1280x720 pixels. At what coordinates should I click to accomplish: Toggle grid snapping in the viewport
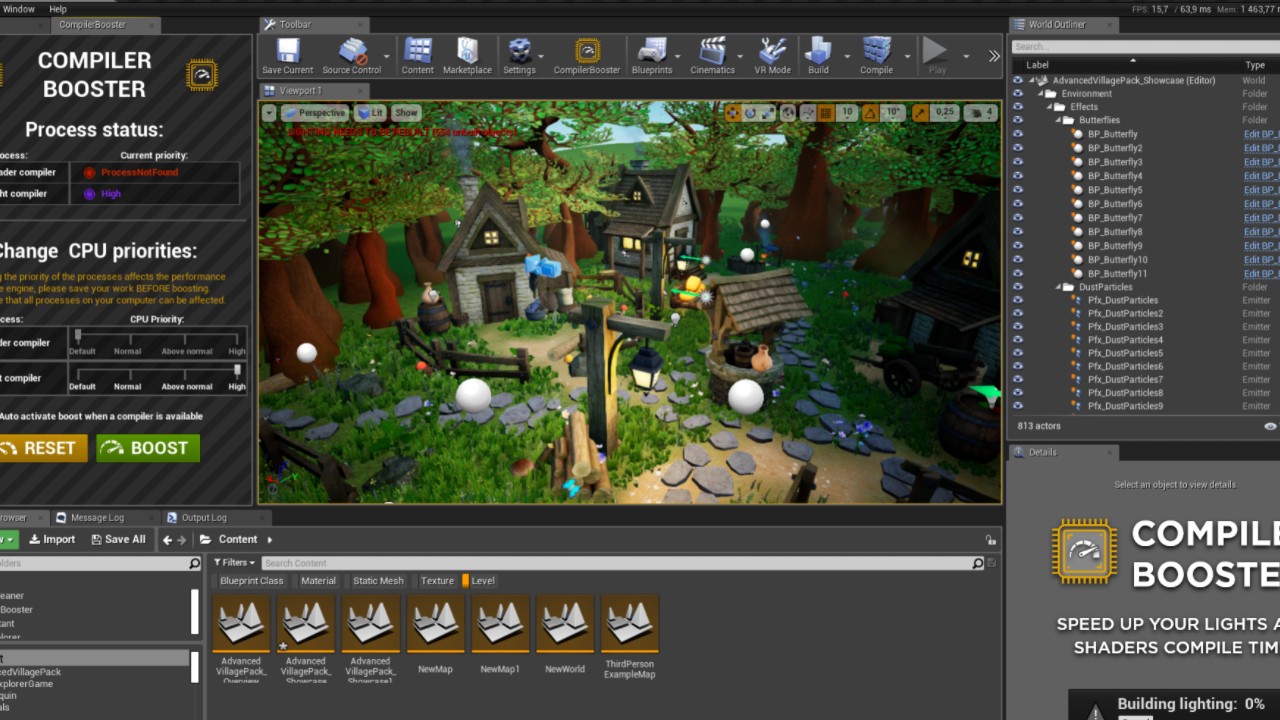[827, 113]
